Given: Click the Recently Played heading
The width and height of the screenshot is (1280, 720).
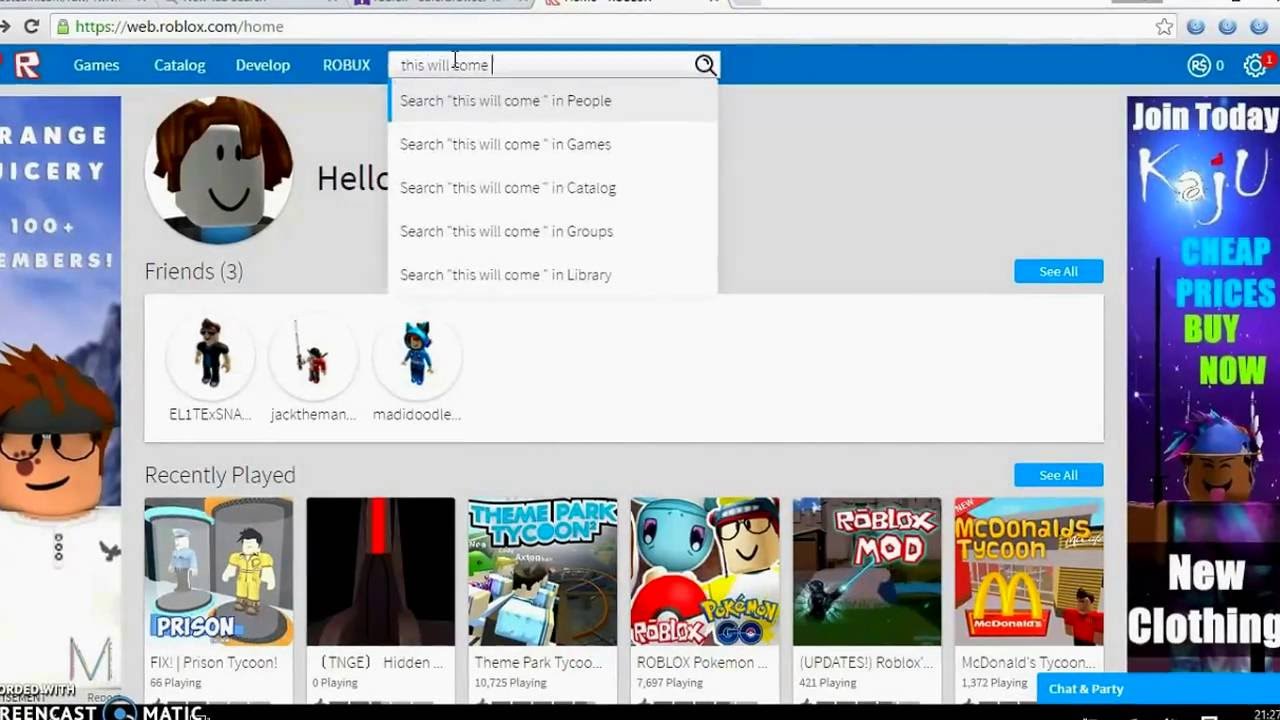Looking at the screenshot, I should 220,475.
